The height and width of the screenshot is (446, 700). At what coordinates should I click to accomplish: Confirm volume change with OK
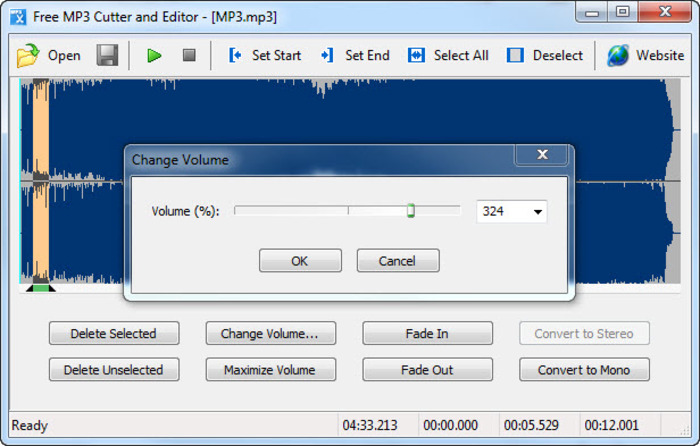click(x=300, y=261)
